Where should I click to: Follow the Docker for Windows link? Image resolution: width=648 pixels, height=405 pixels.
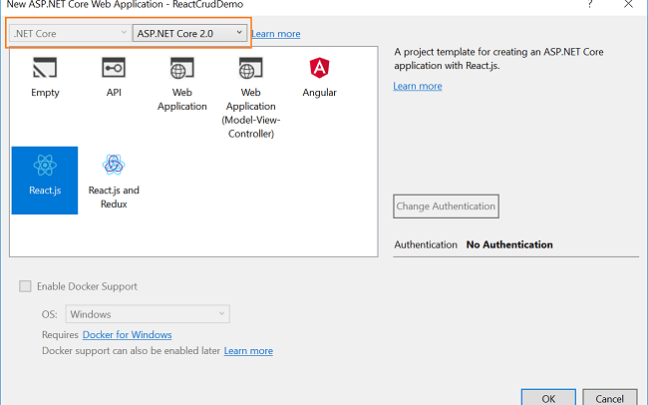[127, 334]
